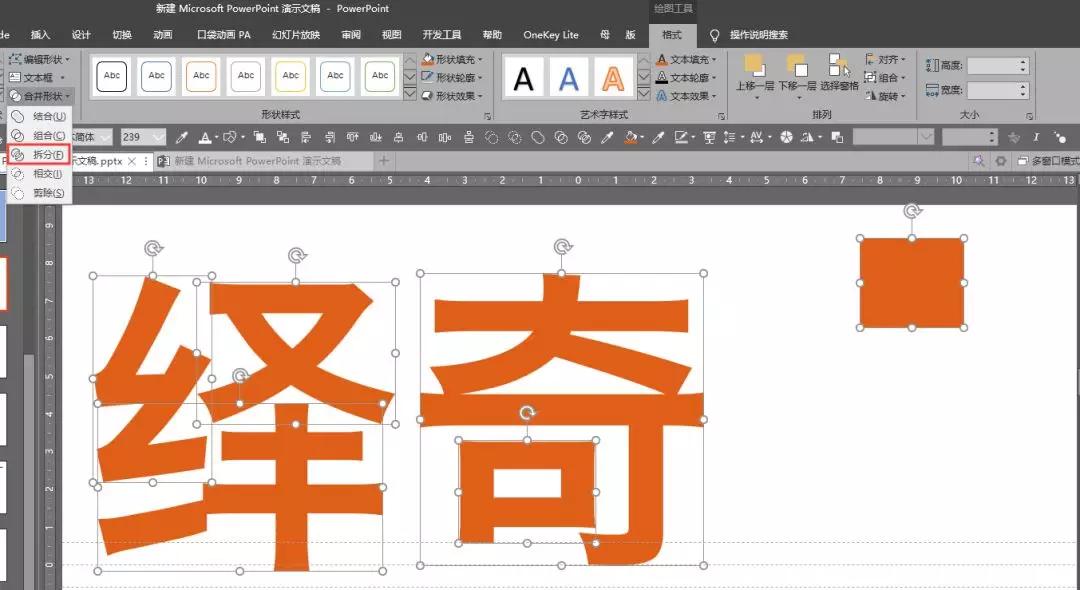Open the 大小 group dialog launcher
The height and width of the screenshot is (590, 1080).
(x=1029, y=116)
